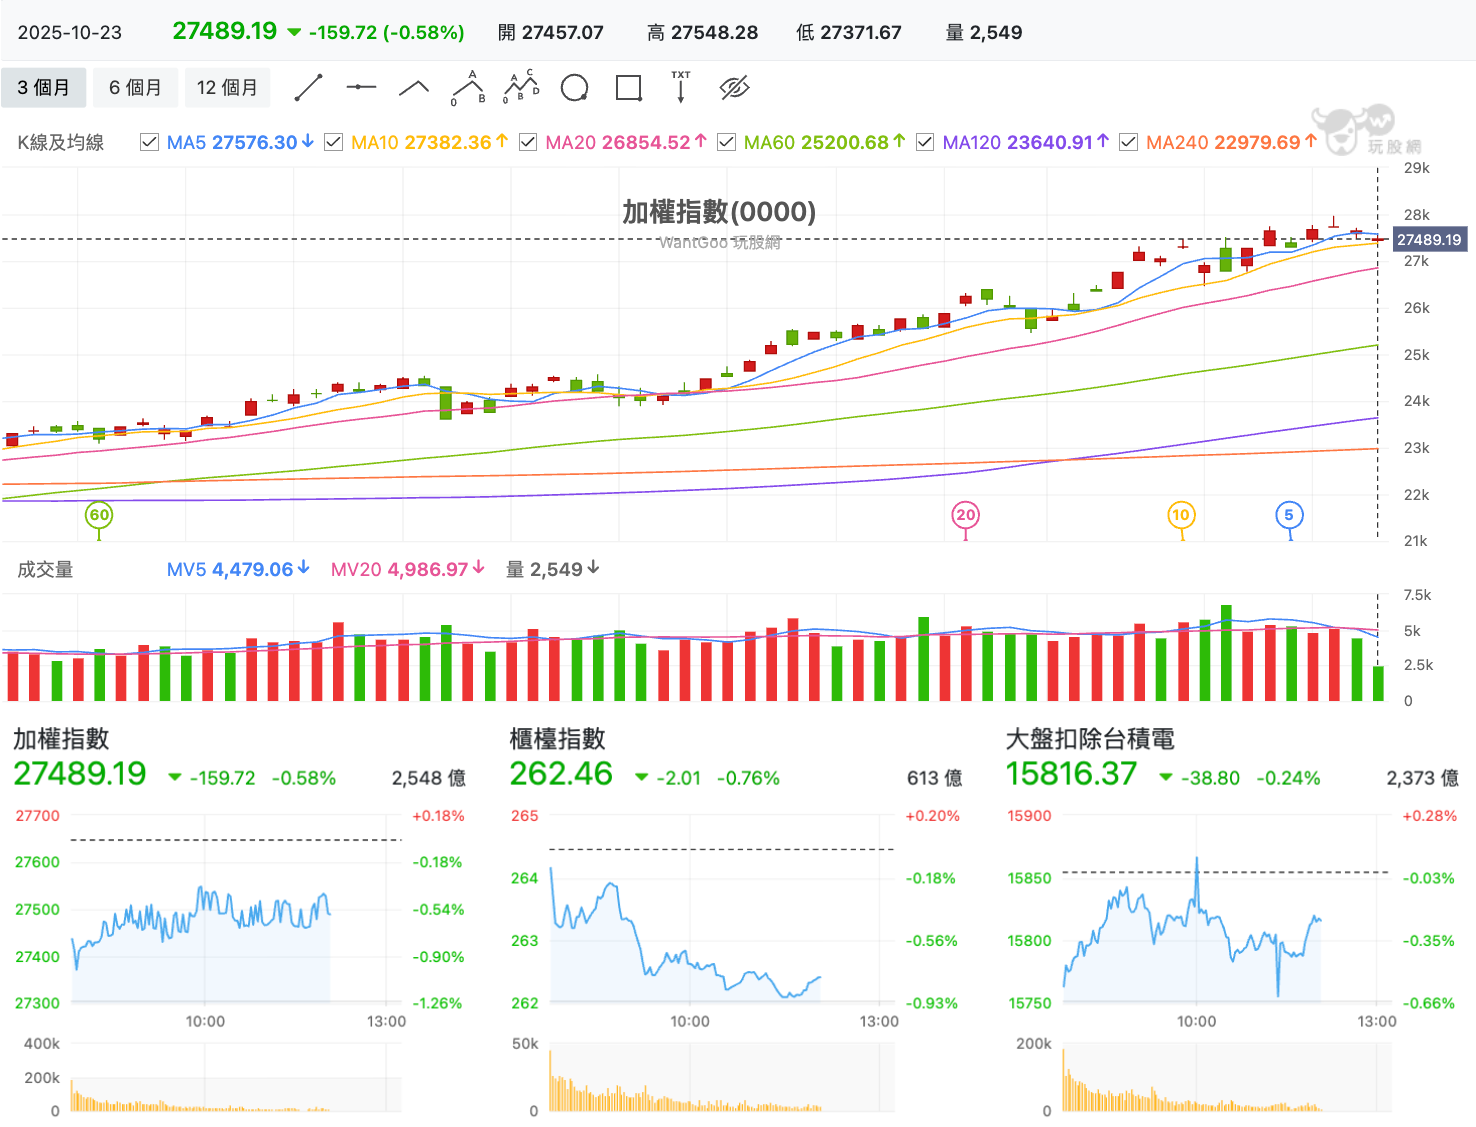Click the 20-day marker on the chart
Screen dimensions: 1476x1127
tap(965, 515)
